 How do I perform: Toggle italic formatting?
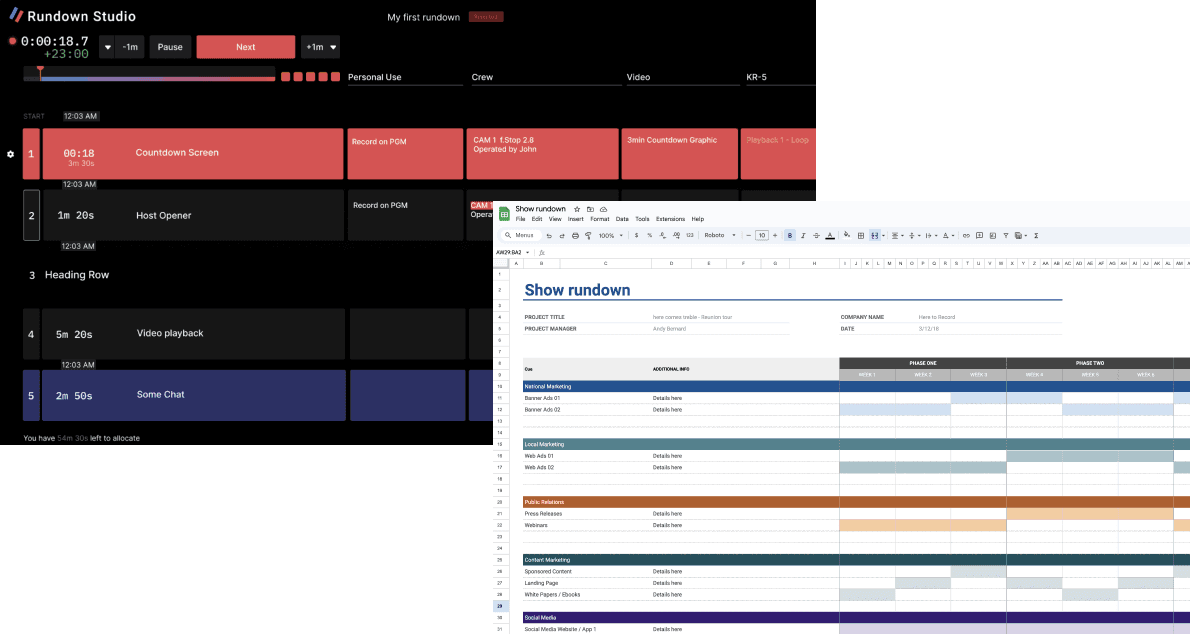tap(803, 234)
